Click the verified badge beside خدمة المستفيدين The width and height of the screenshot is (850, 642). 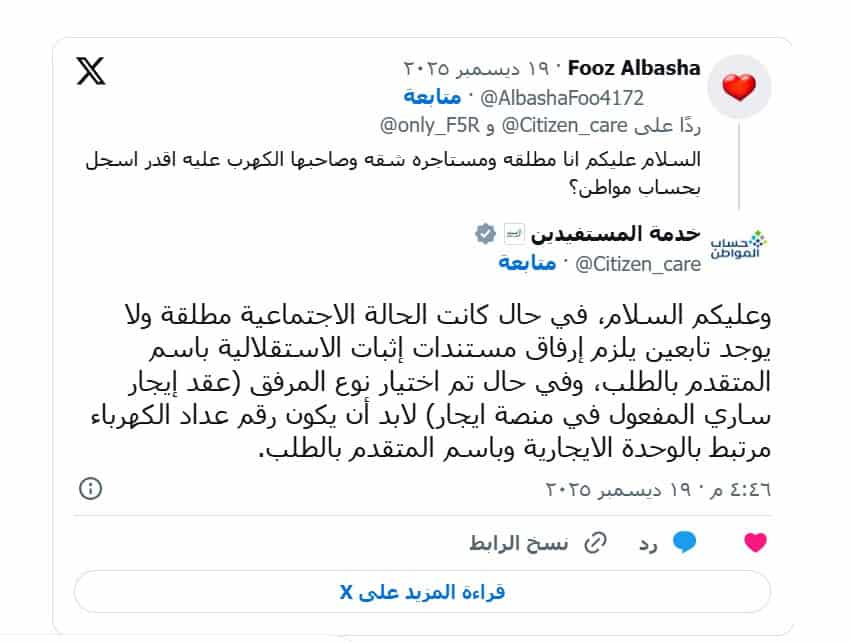[485, 234]
